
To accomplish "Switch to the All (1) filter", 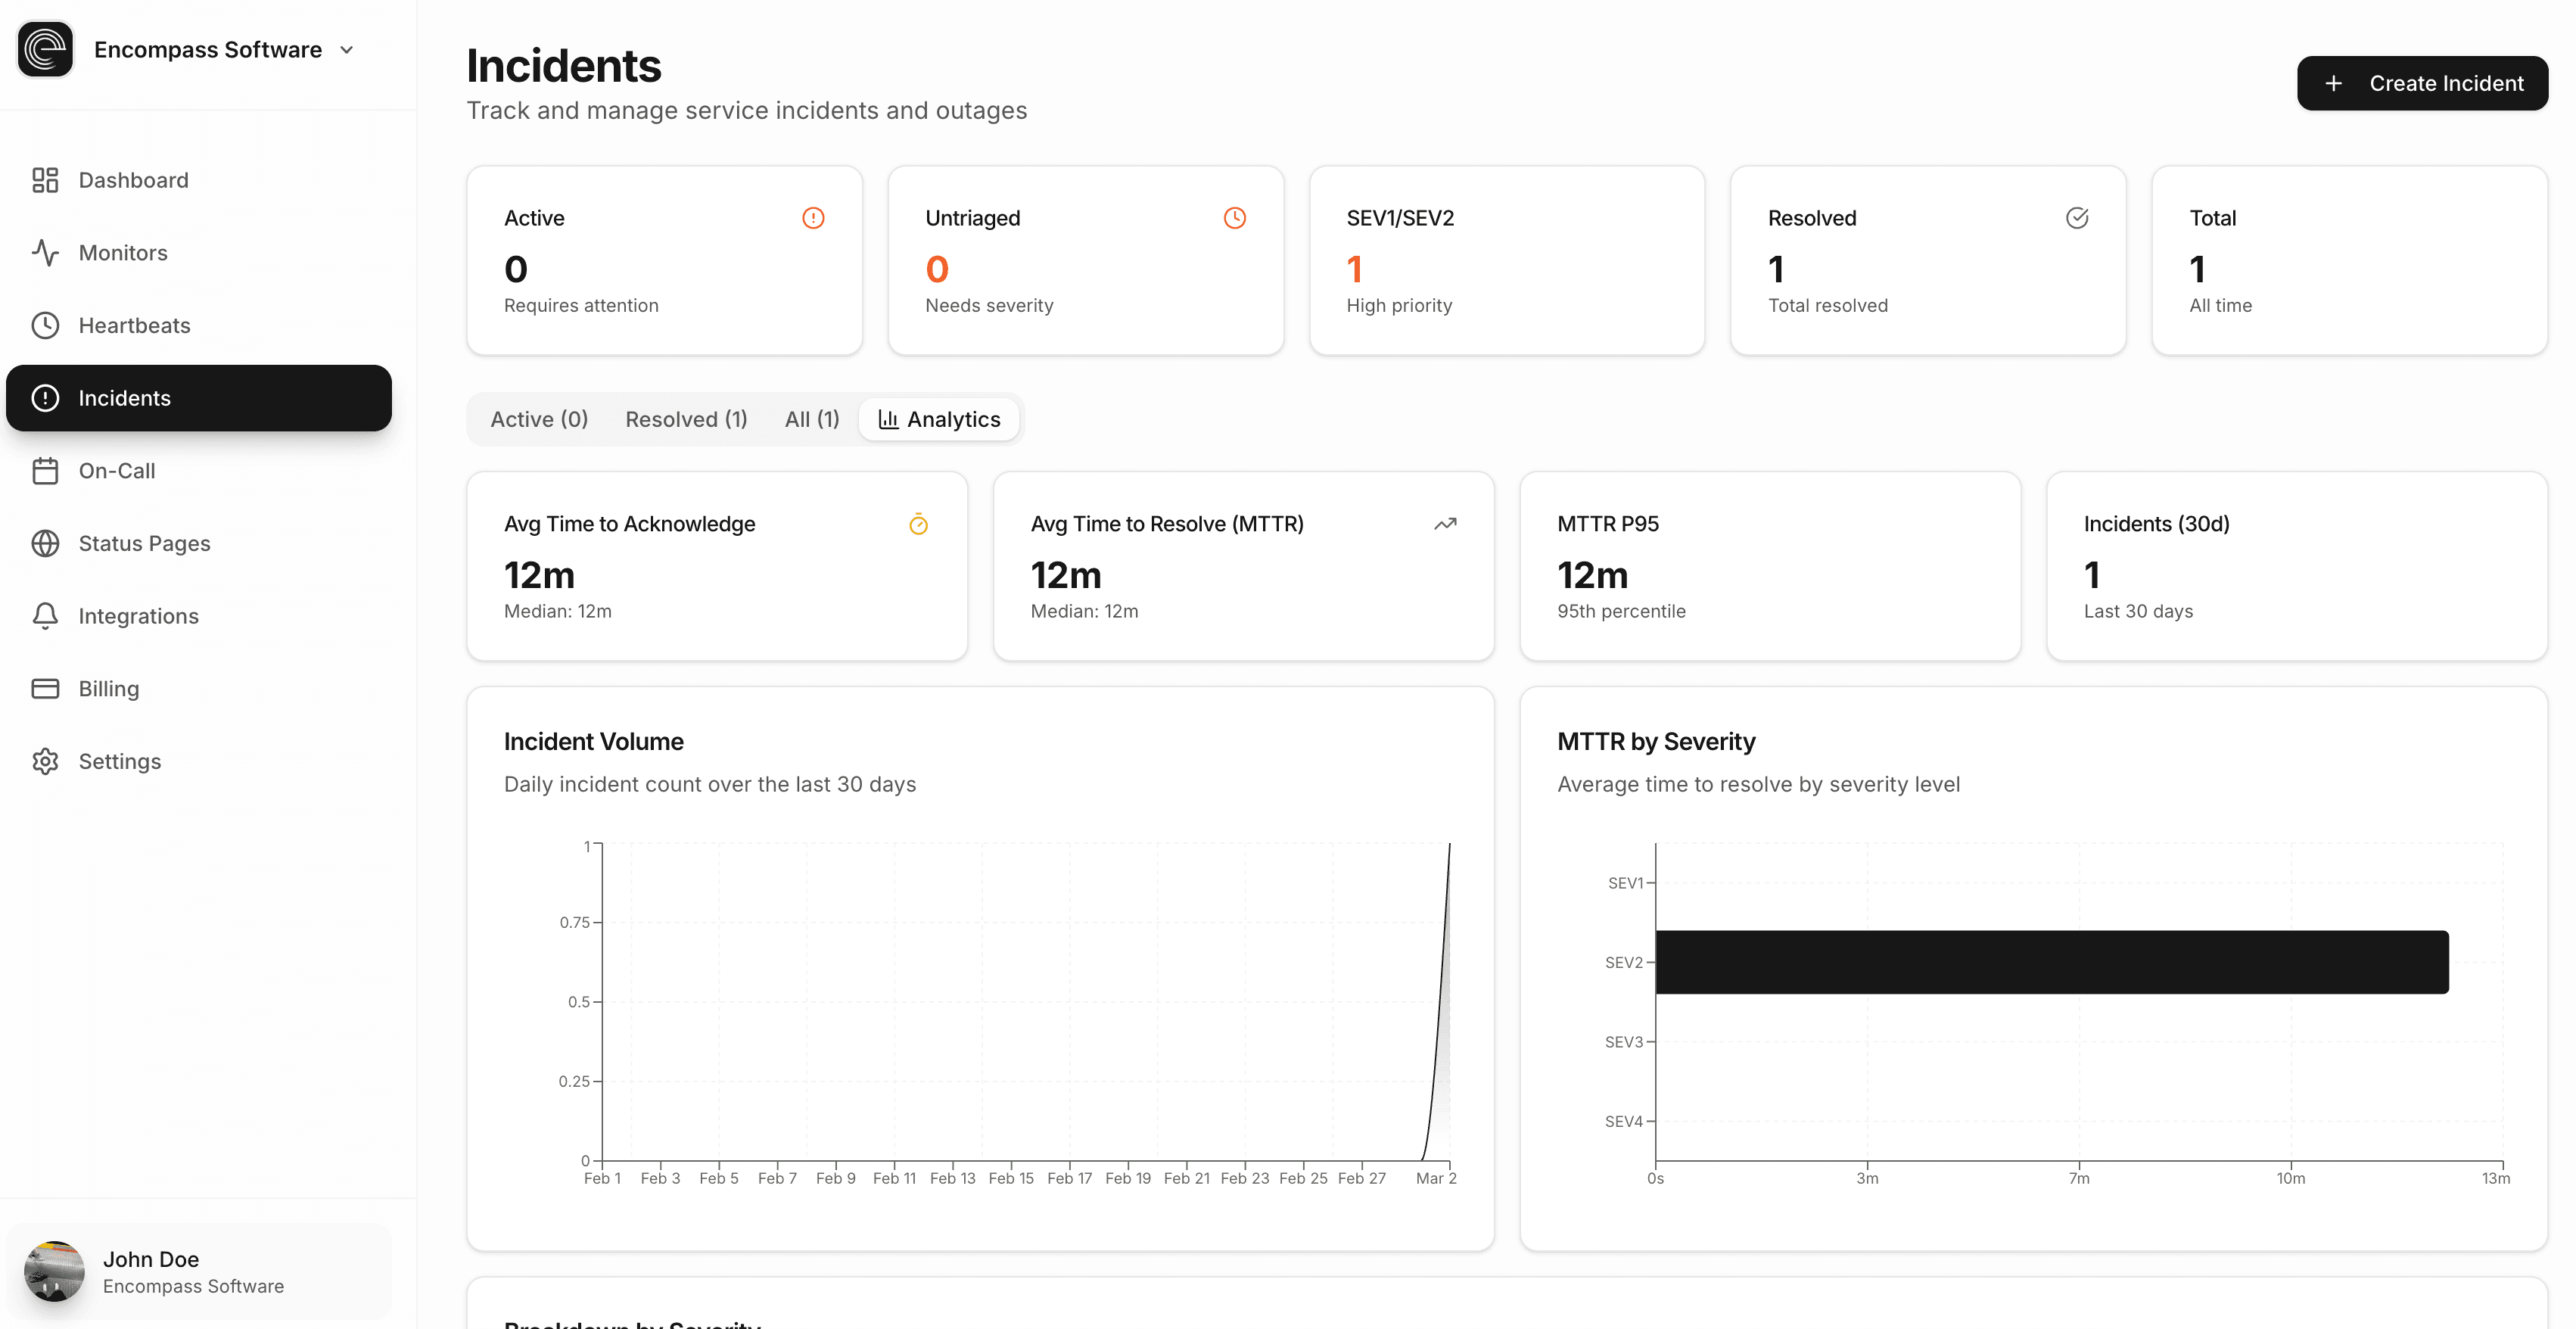I will click(811, 419).
